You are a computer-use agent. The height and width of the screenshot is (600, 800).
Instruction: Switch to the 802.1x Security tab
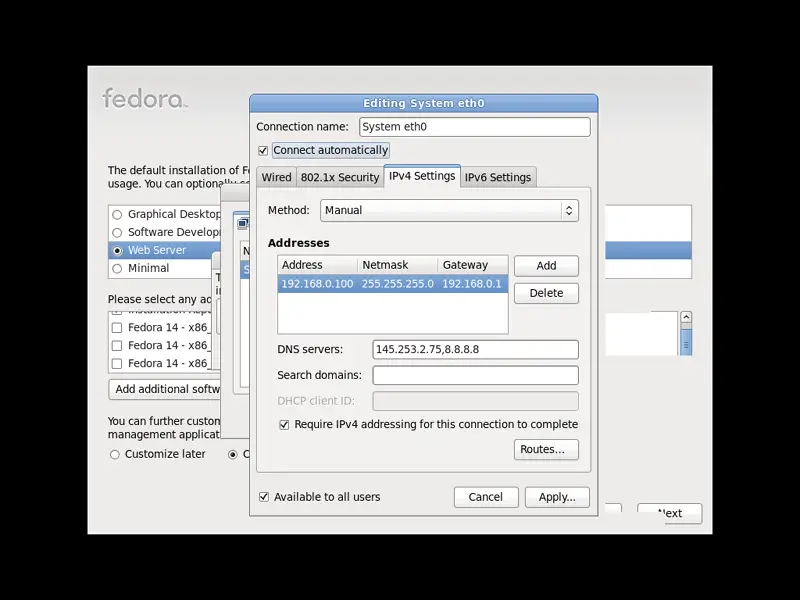pyautogui.click(x=339, y=177)
